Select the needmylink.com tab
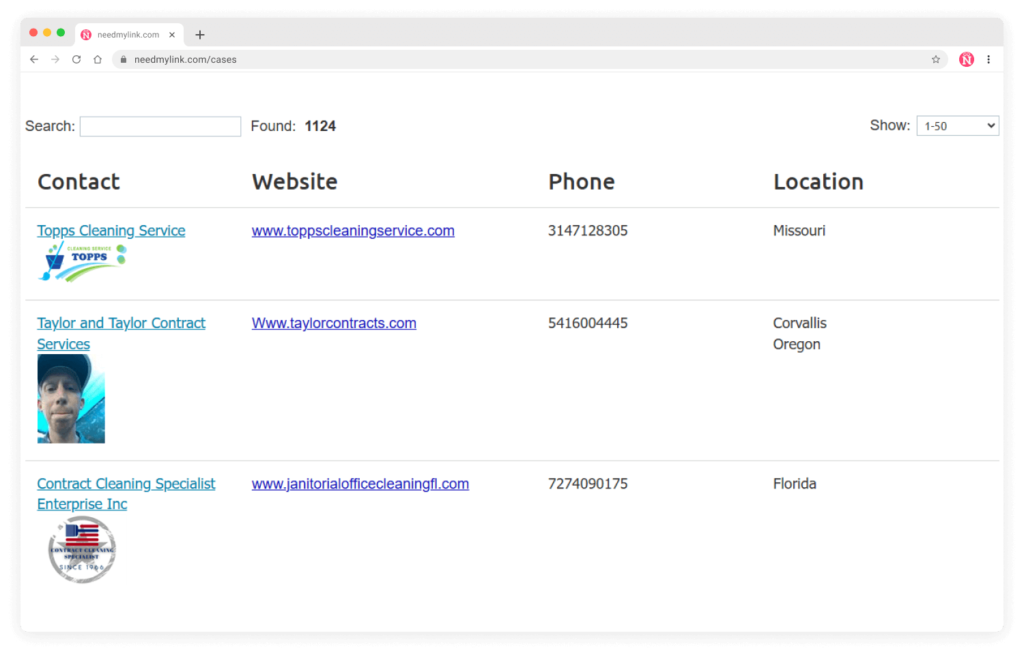1024x655 pixels. pos(120,35)
